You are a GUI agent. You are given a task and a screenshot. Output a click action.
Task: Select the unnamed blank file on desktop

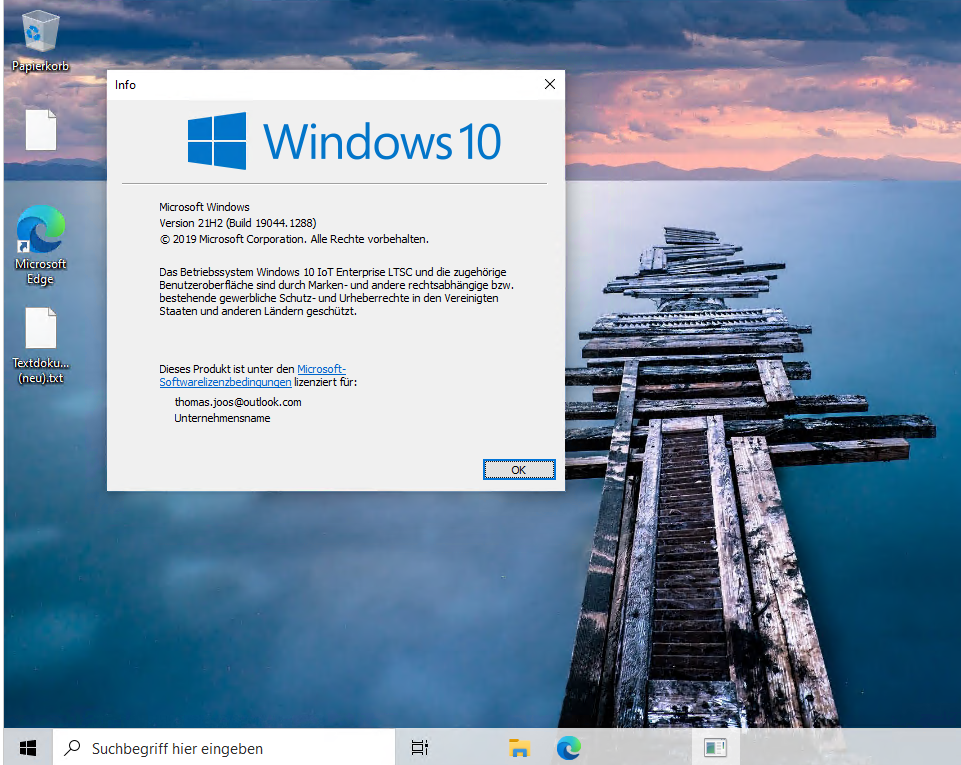[41, 130]
